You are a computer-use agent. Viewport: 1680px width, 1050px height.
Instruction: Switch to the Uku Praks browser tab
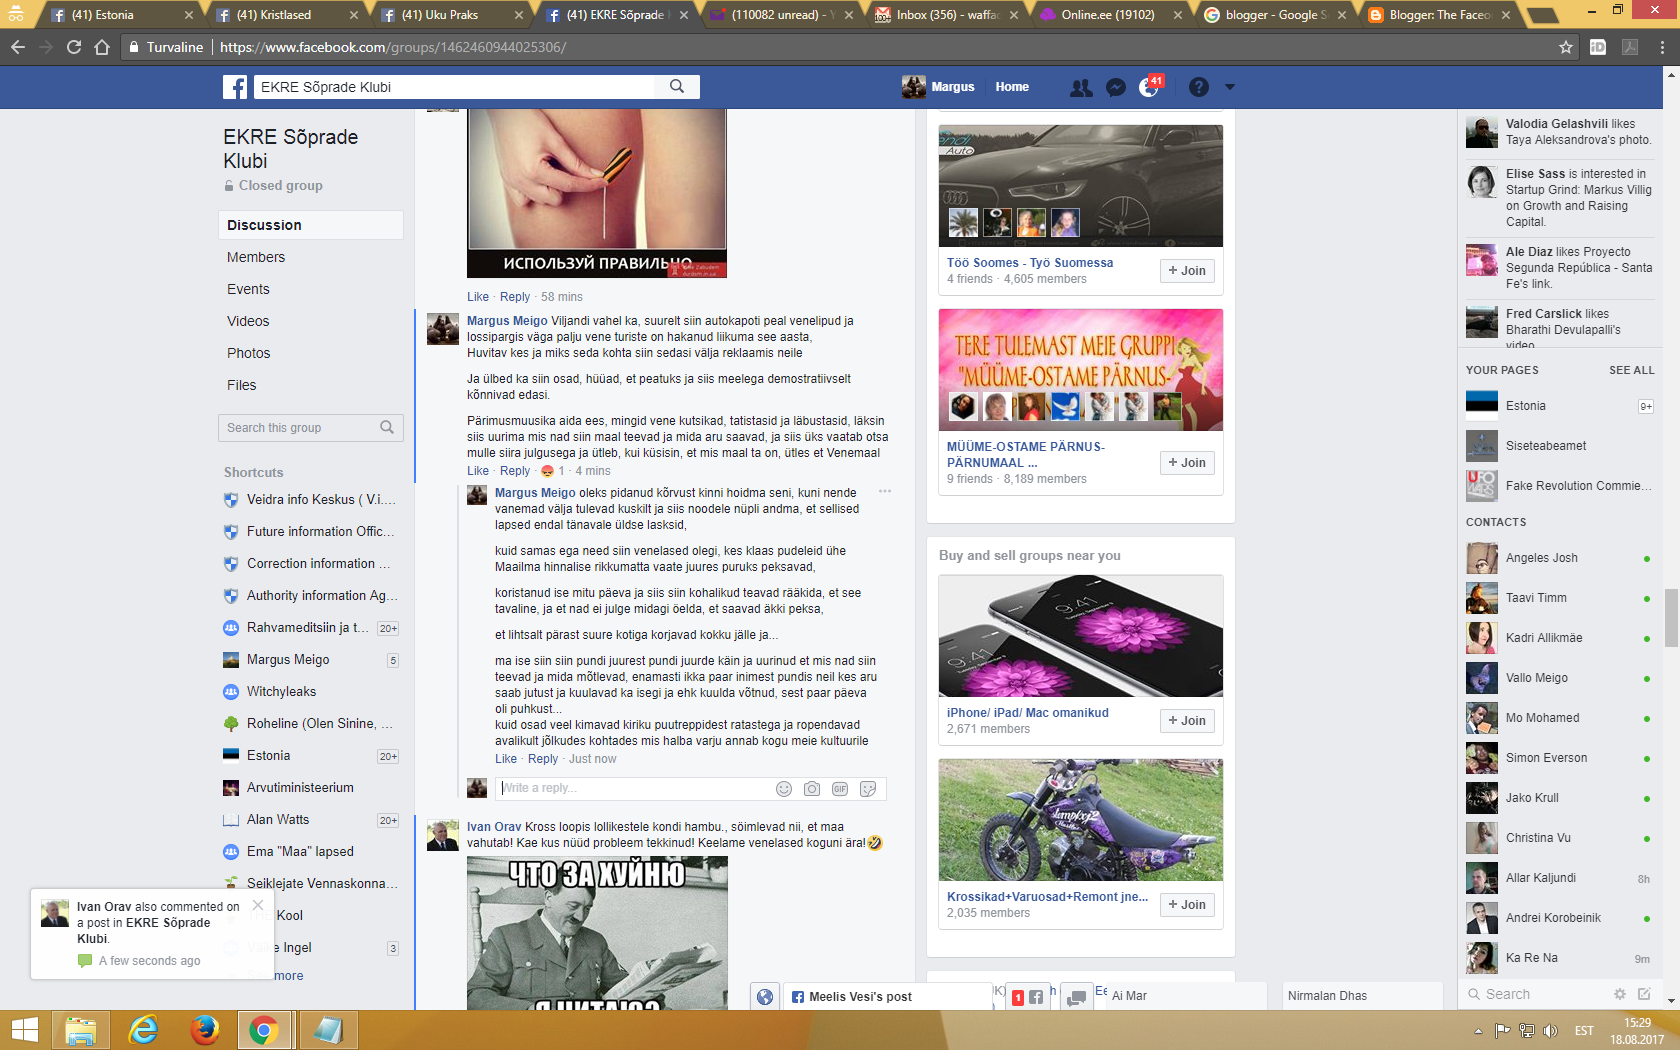(x=450, y=15)
